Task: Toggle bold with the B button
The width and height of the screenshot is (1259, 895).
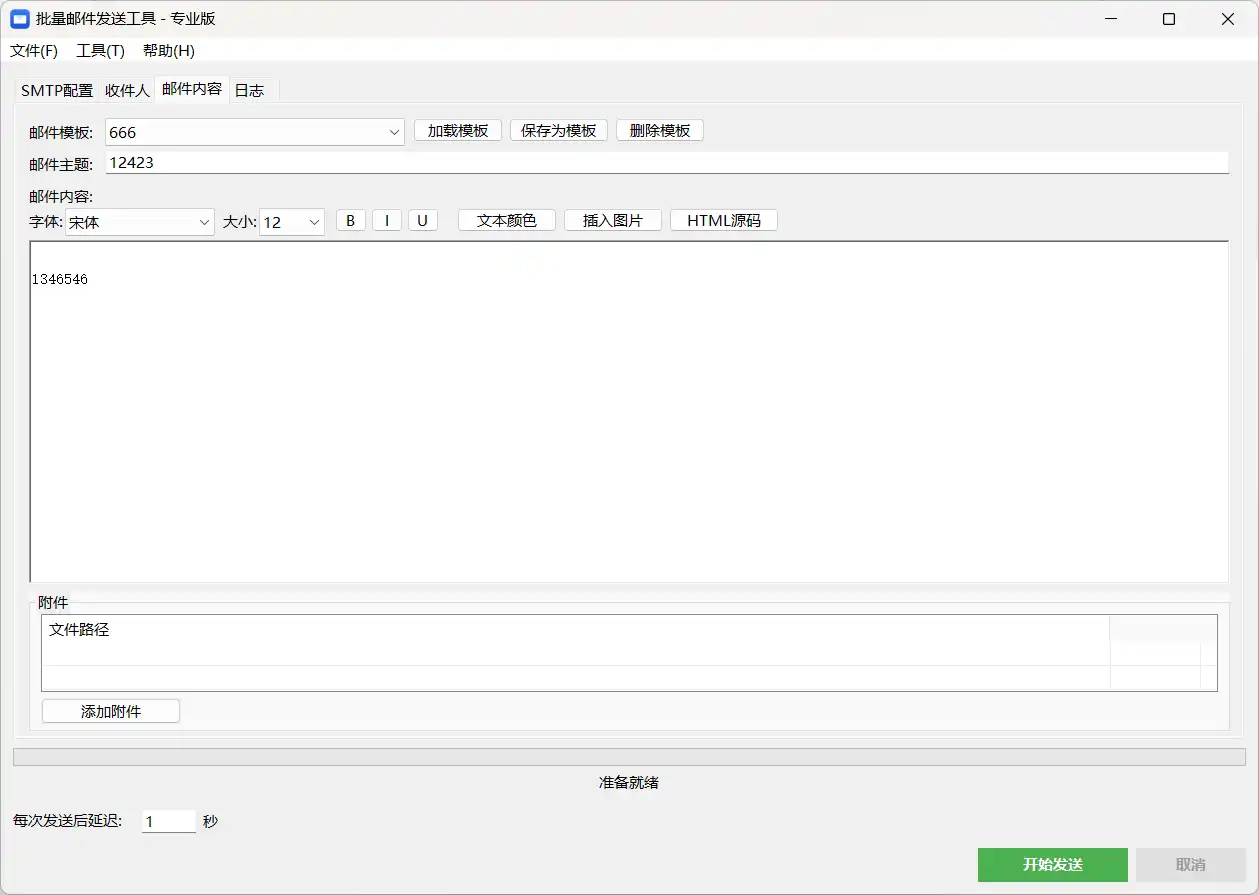Action: (x=351, y=220)
